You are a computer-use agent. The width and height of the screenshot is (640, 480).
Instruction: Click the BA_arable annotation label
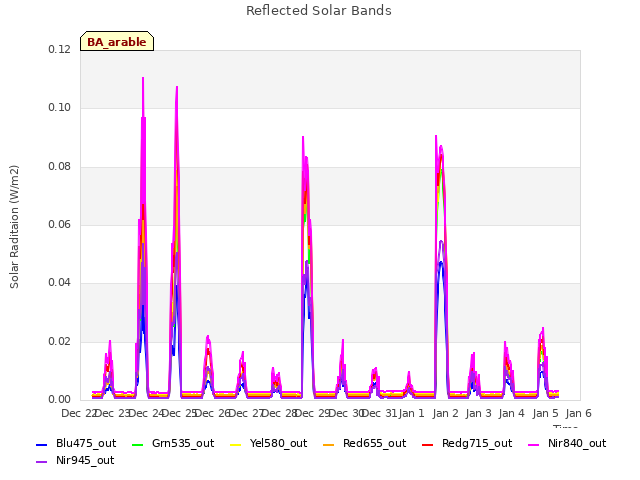[x=117, y=41]
